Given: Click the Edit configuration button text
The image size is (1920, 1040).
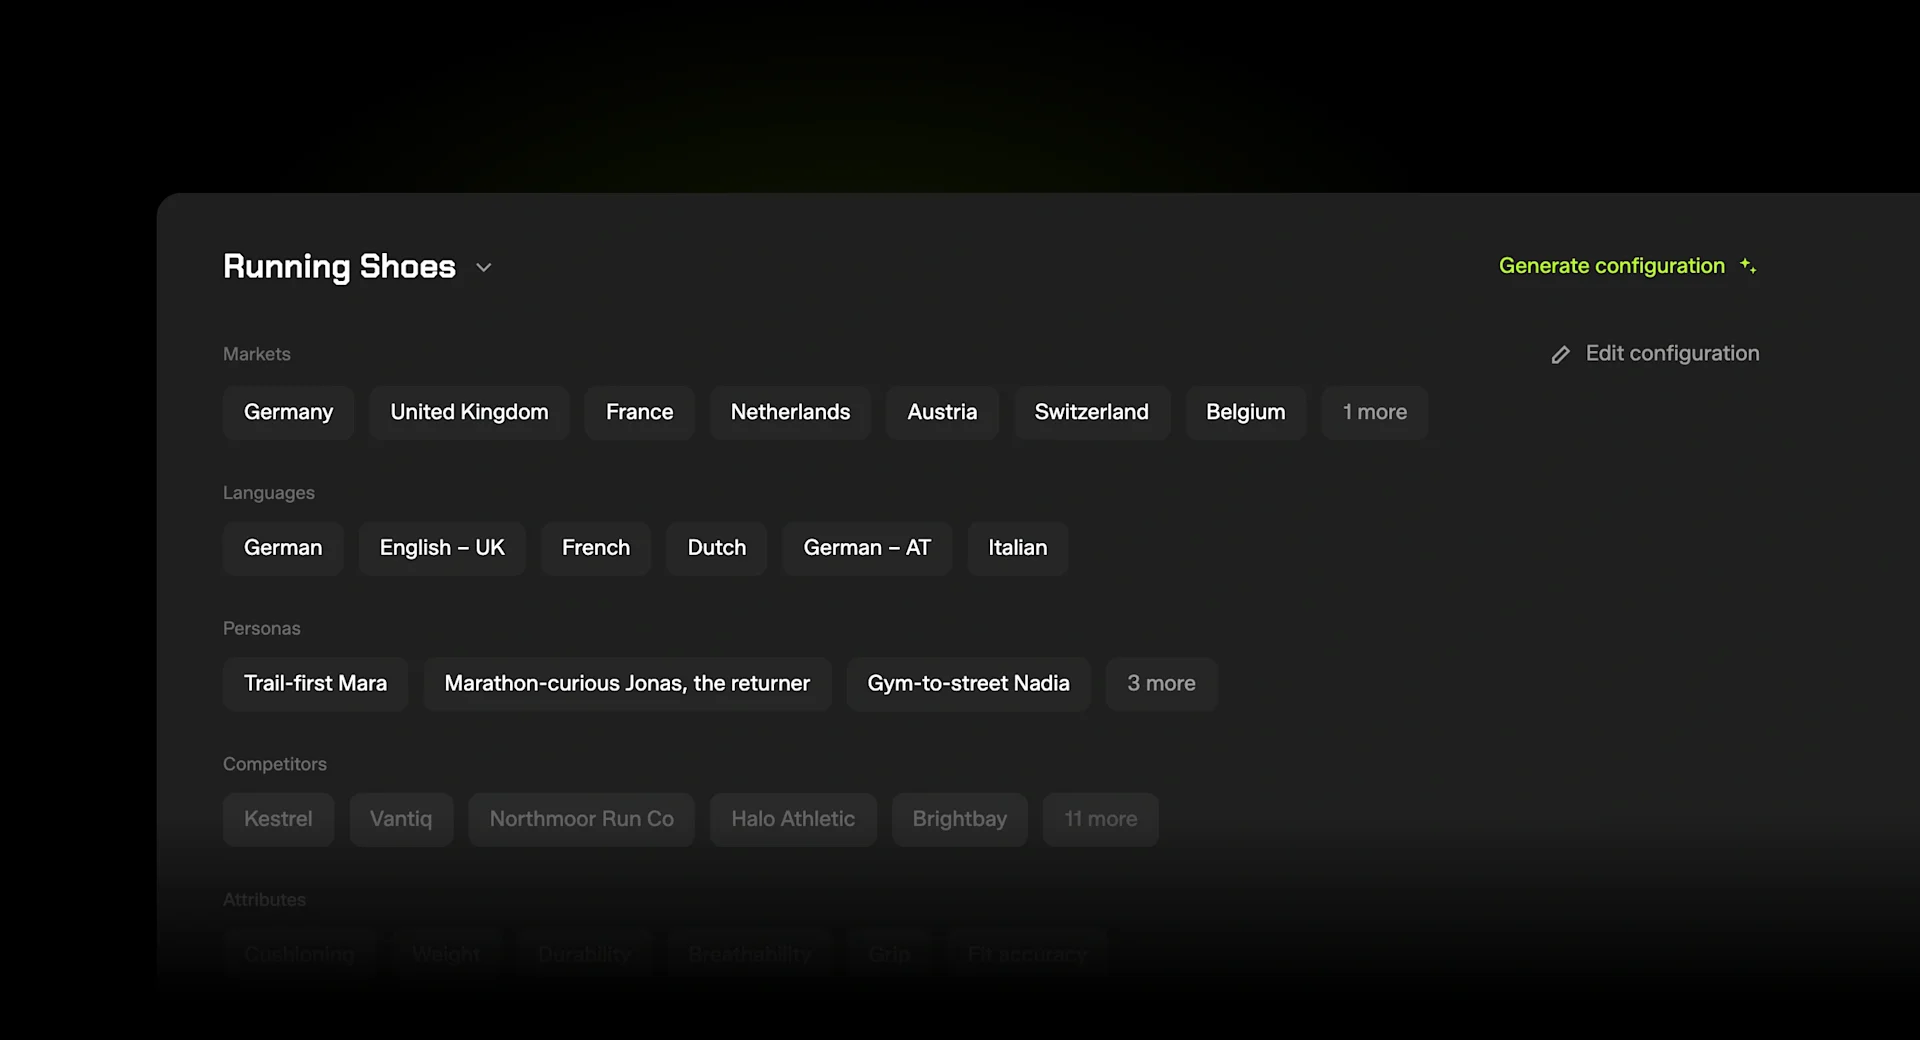Looking at the screenshot, I should click(1672, 353).
